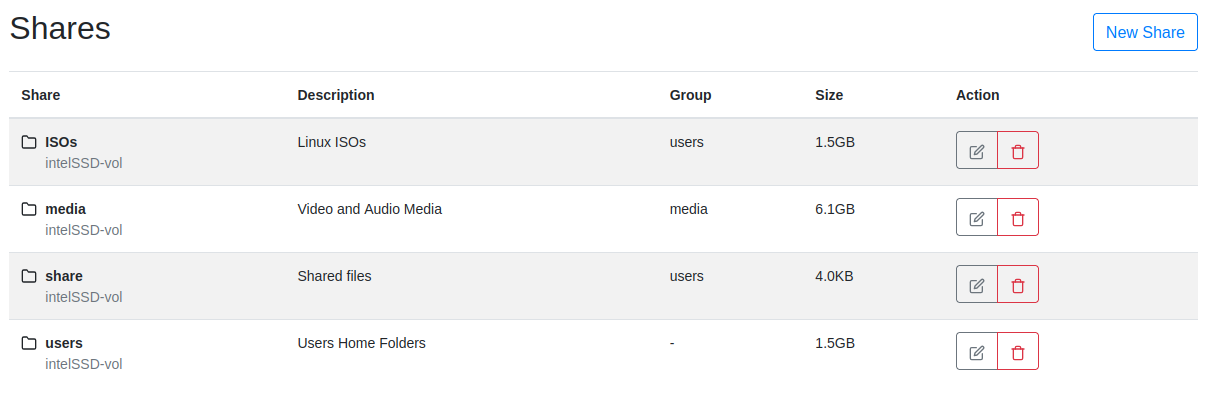Image resolution: width=1208 pixels, height=401 pixels.
Task: Click the folder icon next to users
Action: pyautogui.click(x=30, y=343)
